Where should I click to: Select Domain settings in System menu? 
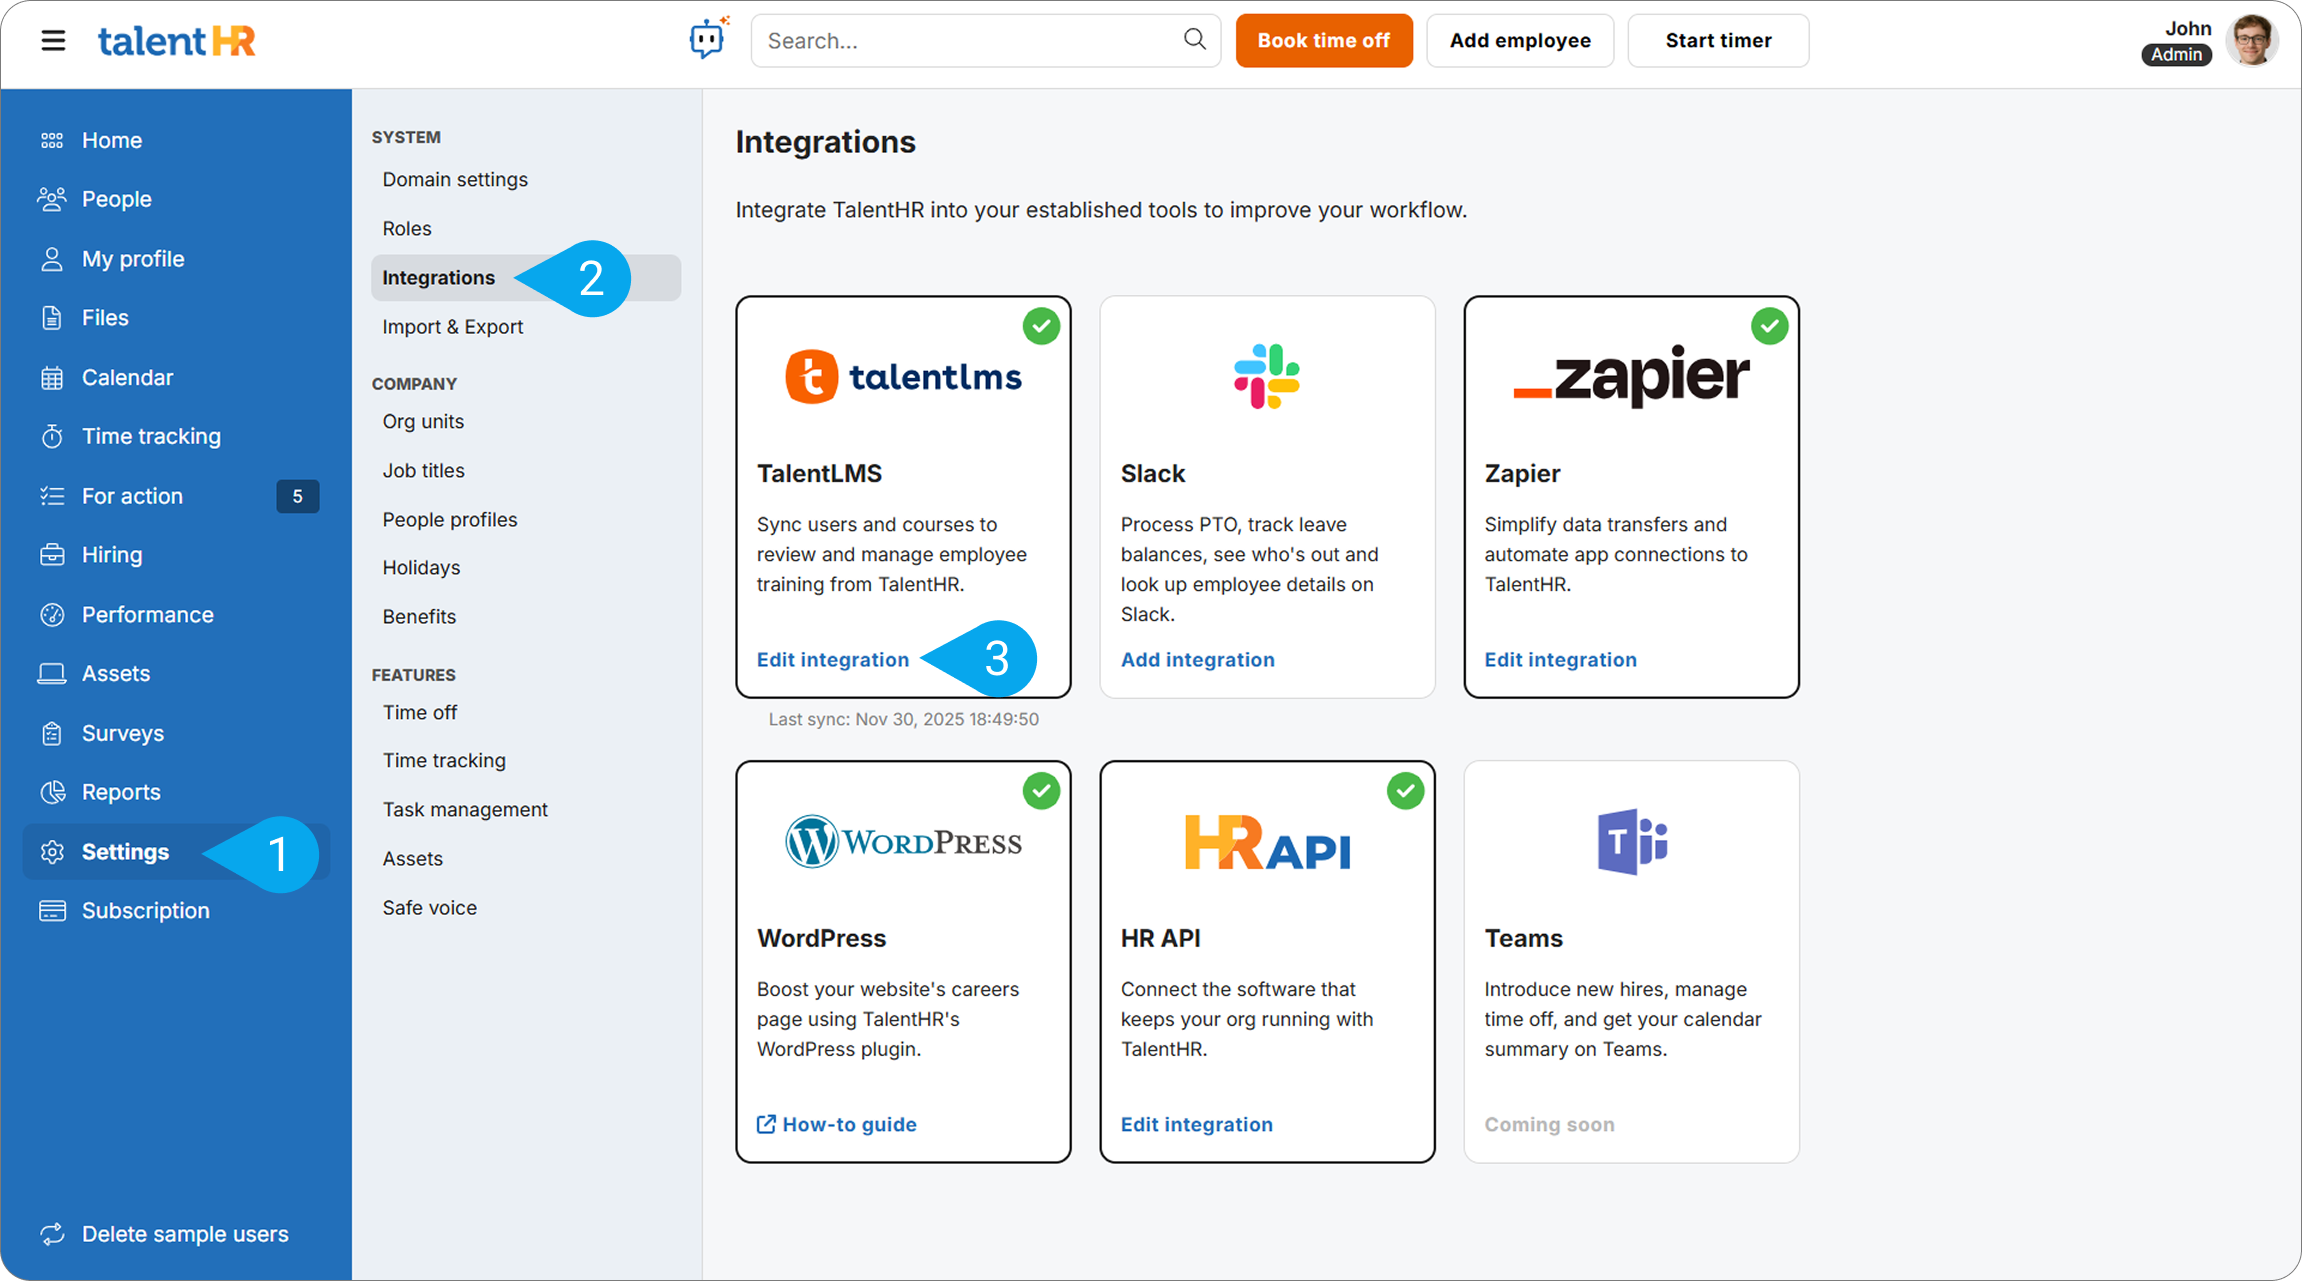[x=454, y=180]
